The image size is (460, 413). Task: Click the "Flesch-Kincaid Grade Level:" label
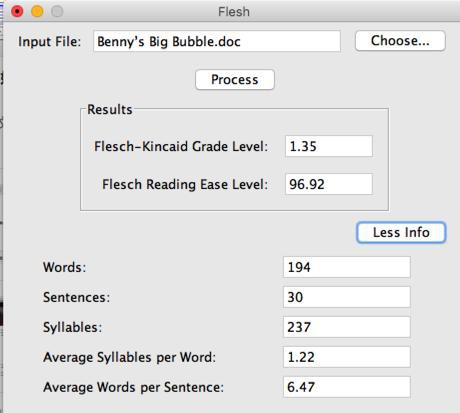[x=181, y=146]
